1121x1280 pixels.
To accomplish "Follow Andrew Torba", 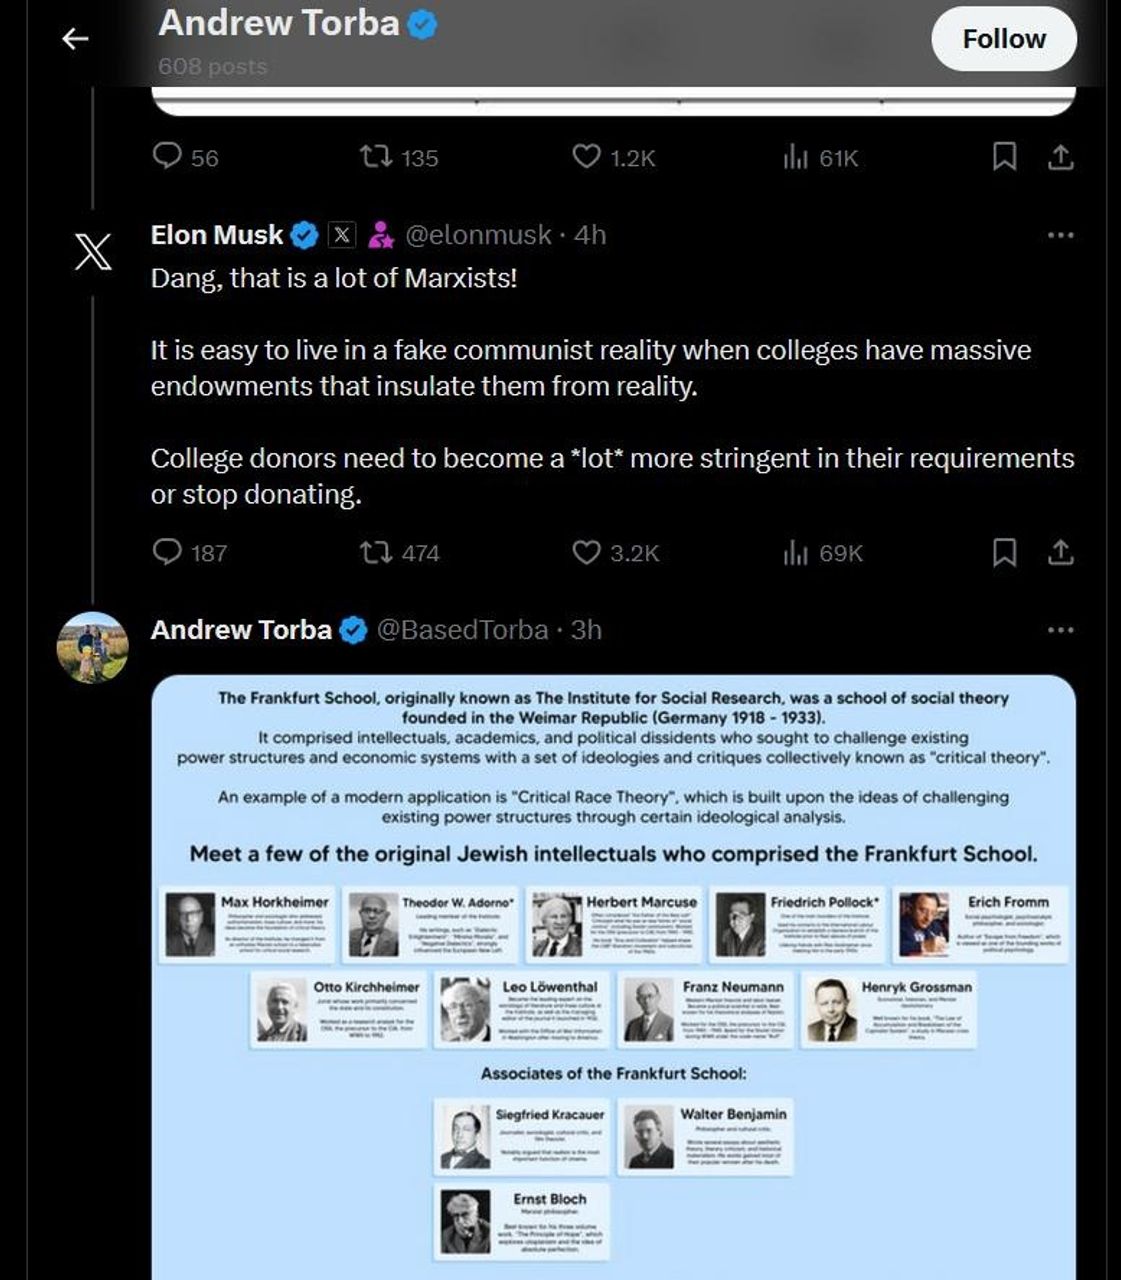I will (x=1003, y=39).
